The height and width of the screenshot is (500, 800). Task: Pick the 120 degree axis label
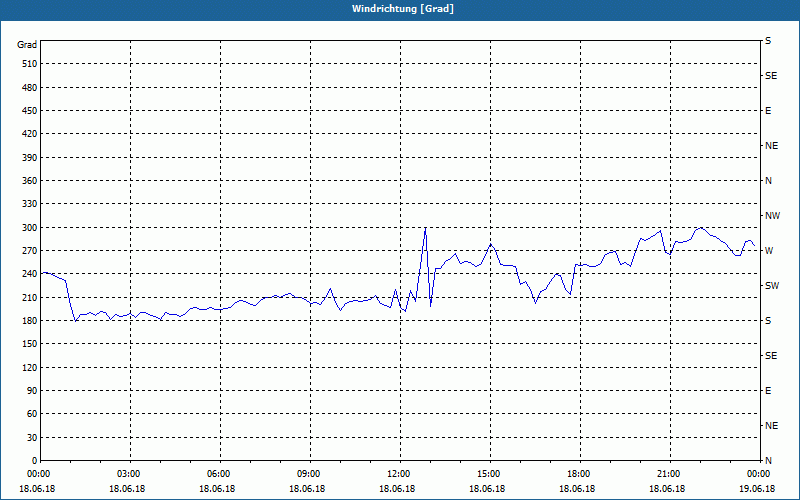point(30,367)
